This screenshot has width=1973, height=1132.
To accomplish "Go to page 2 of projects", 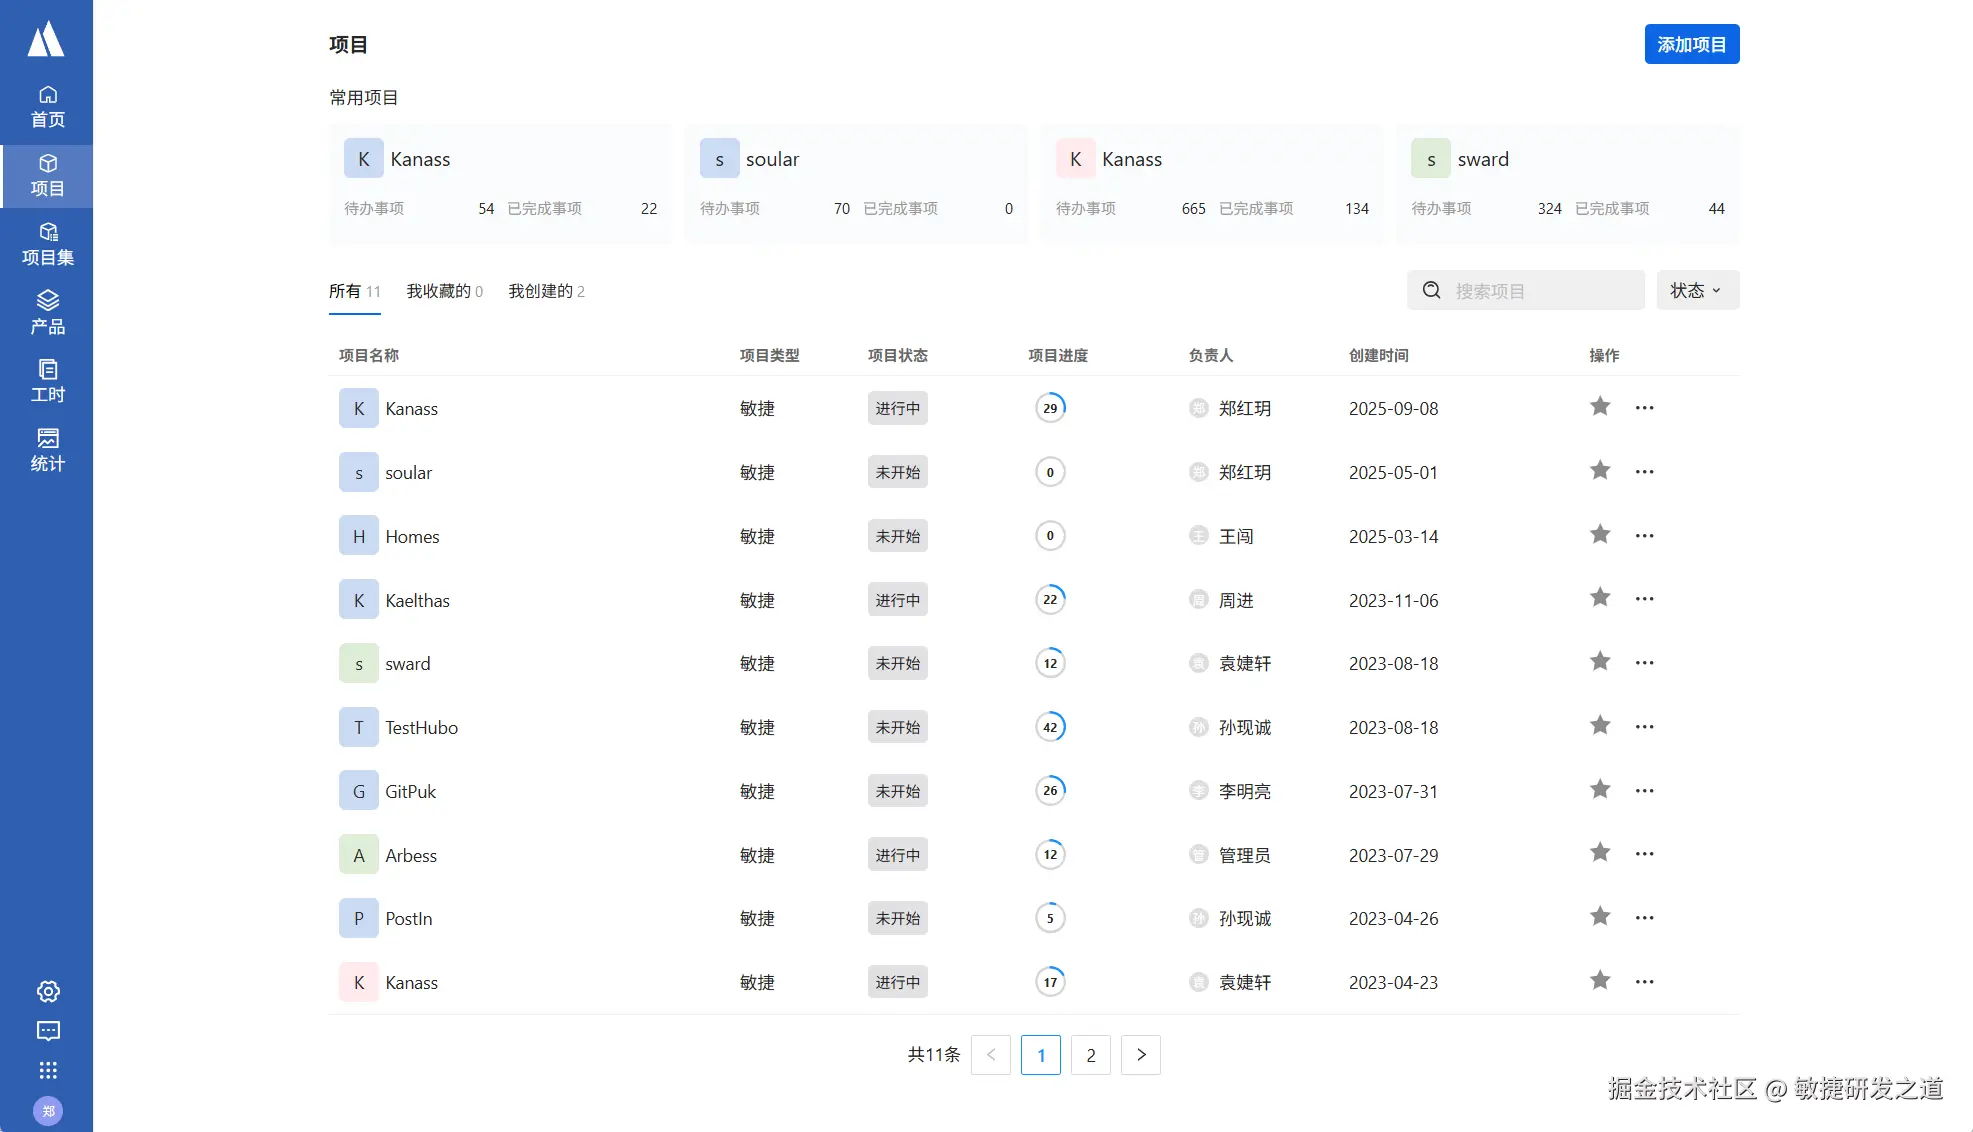I will [1090, 1055].
